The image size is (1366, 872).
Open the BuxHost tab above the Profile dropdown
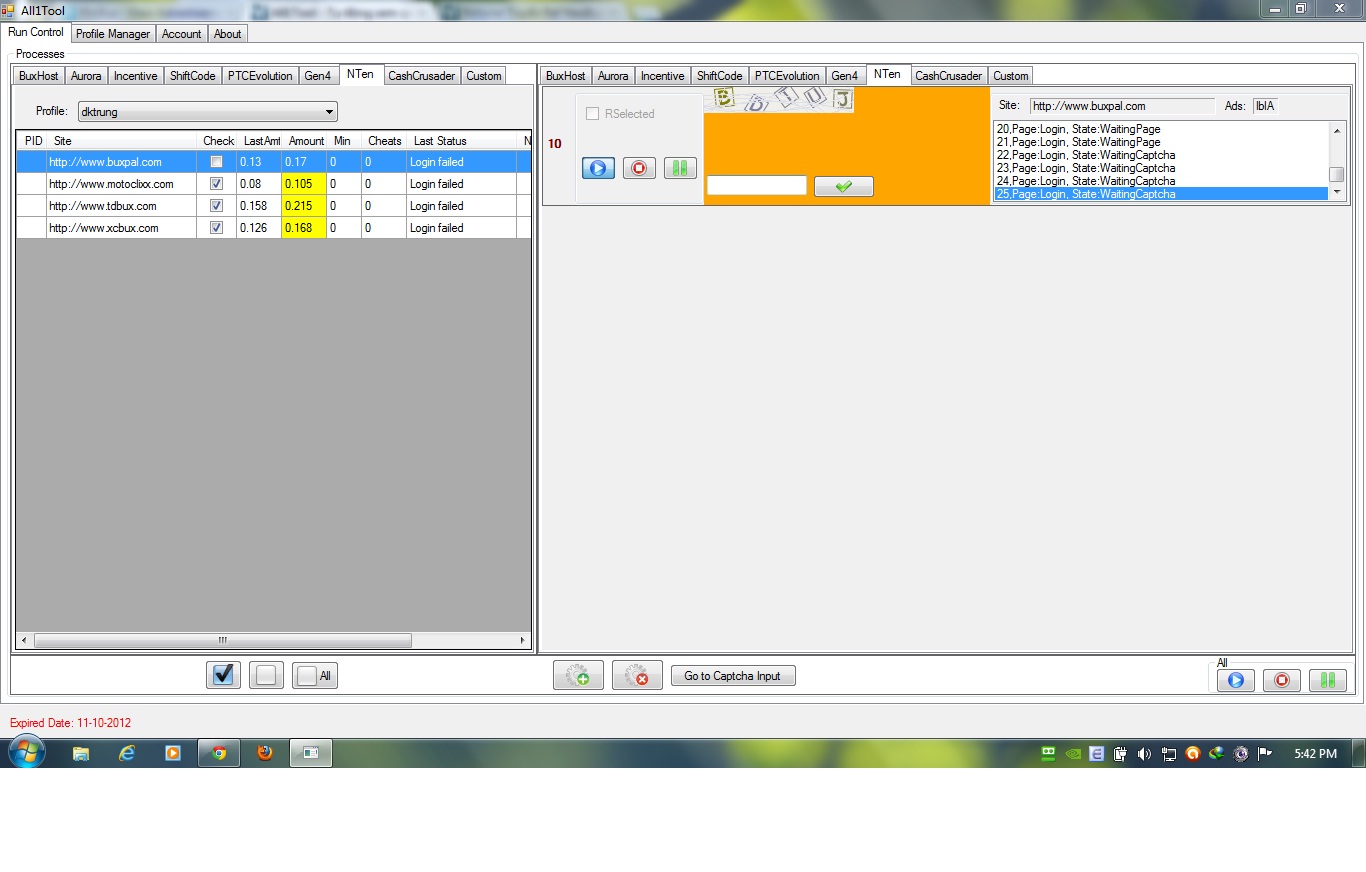pos(39,76)
